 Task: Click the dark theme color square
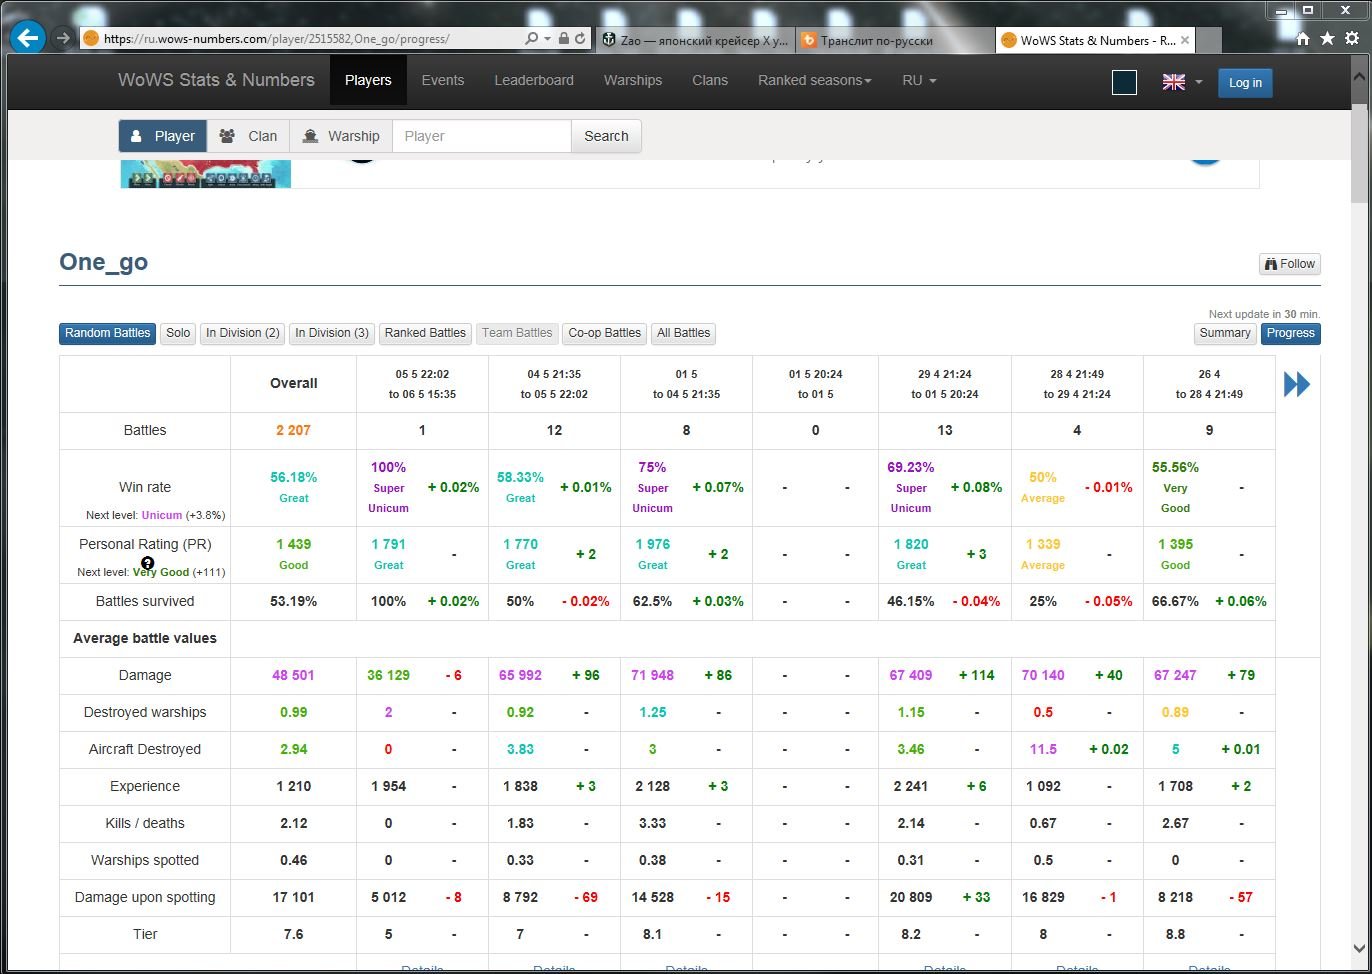click(1124, 82)
